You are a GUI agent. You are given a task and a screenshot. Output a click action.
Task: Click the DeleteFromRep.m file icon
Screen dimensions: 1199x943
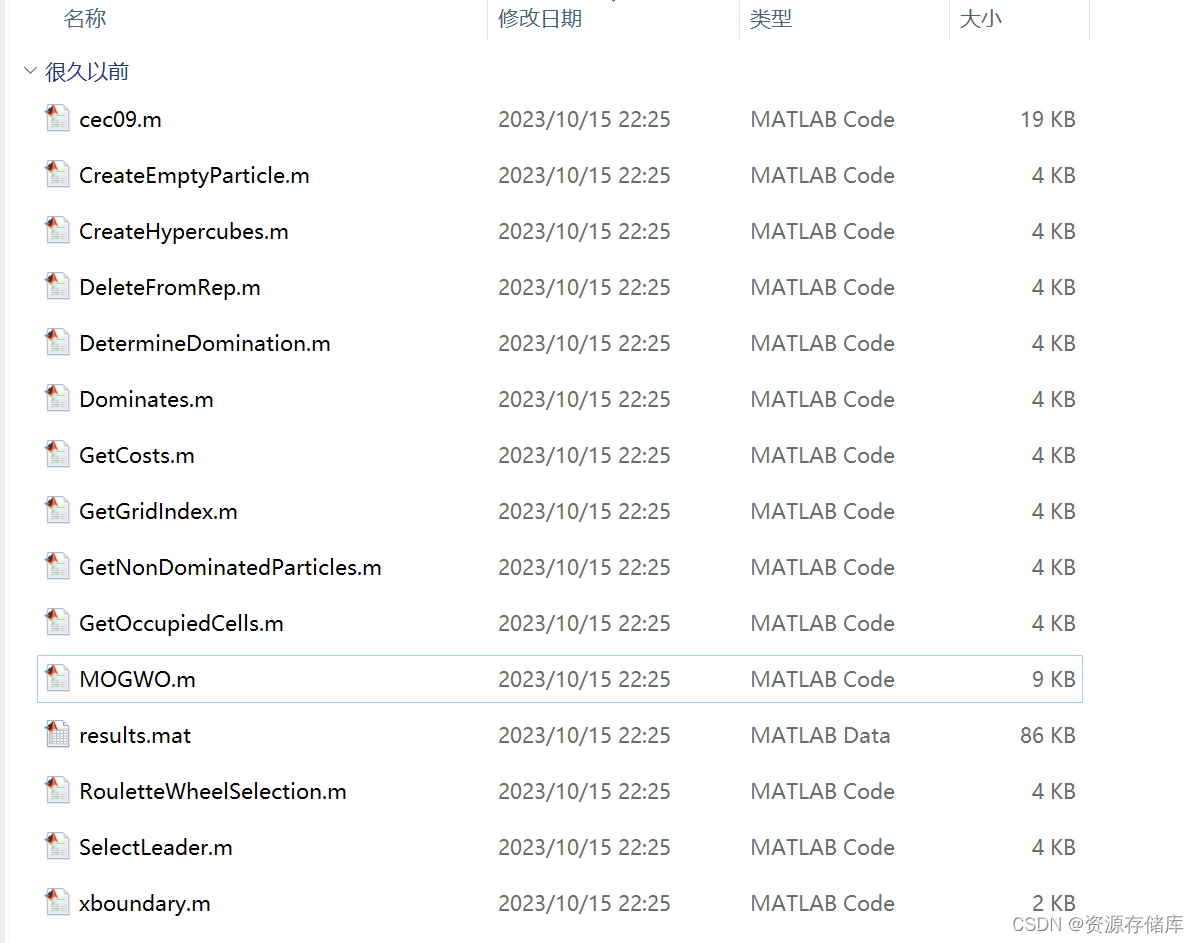57,285
